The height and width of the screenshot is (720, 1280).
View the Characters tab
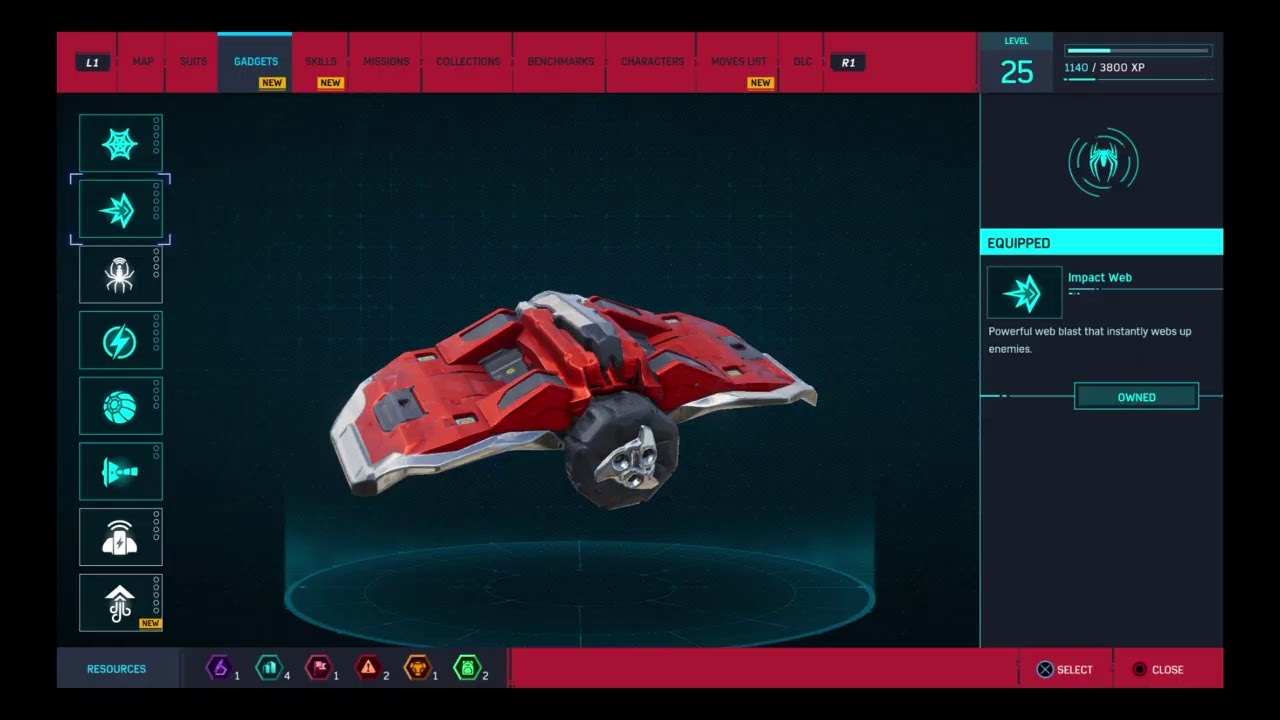[652, 62]
